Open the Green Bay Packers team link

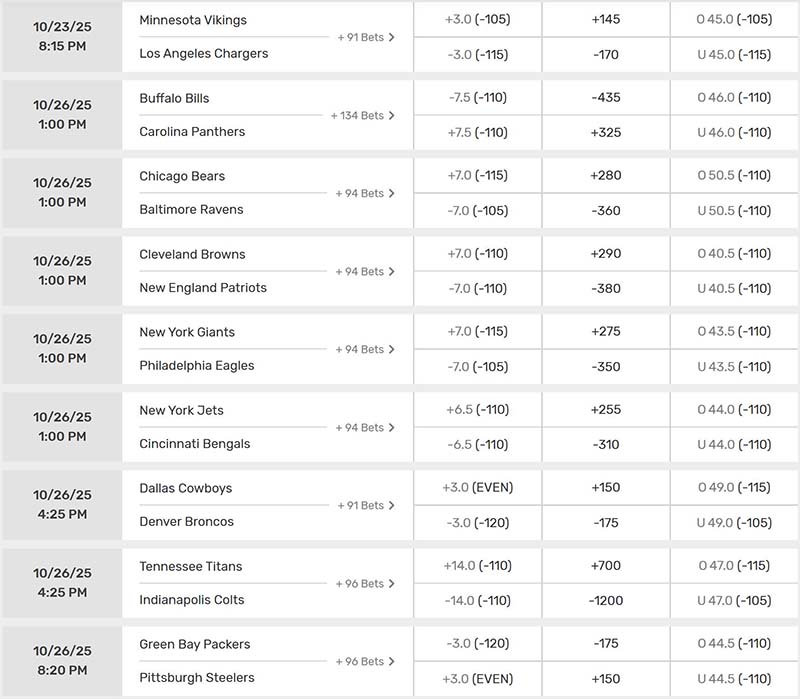click(x=195, y=644)
